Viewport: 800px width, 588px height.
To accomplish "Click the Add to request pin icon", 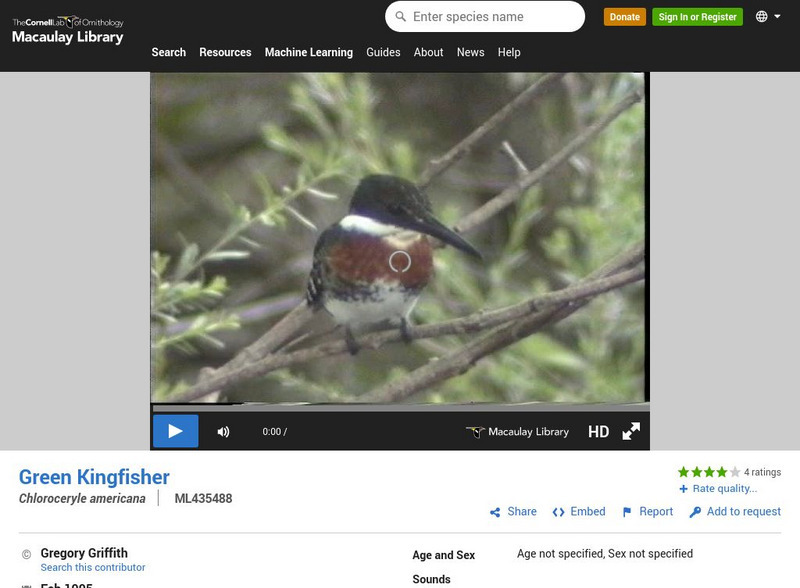I will 695,511.
